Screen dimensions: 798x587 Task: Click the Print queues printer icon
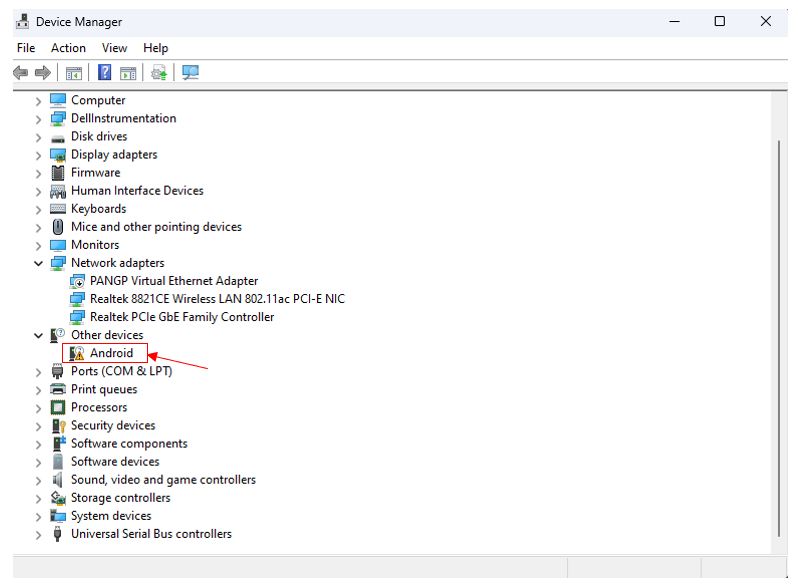coord(58,389)
